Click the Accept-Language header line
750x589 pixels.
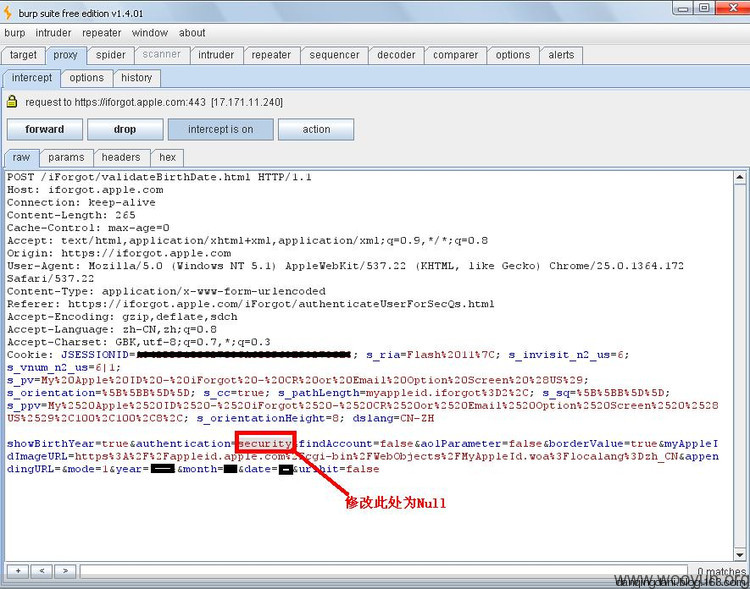[x=111, y=330]
